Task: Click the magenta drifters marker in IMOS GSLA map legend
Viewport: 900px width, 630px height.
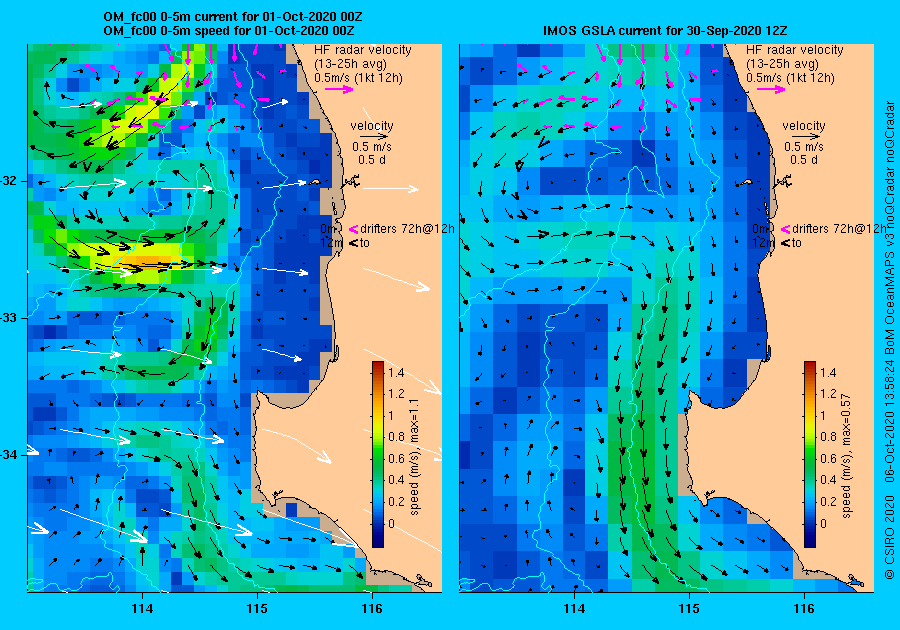Action: tap(785, 229)
